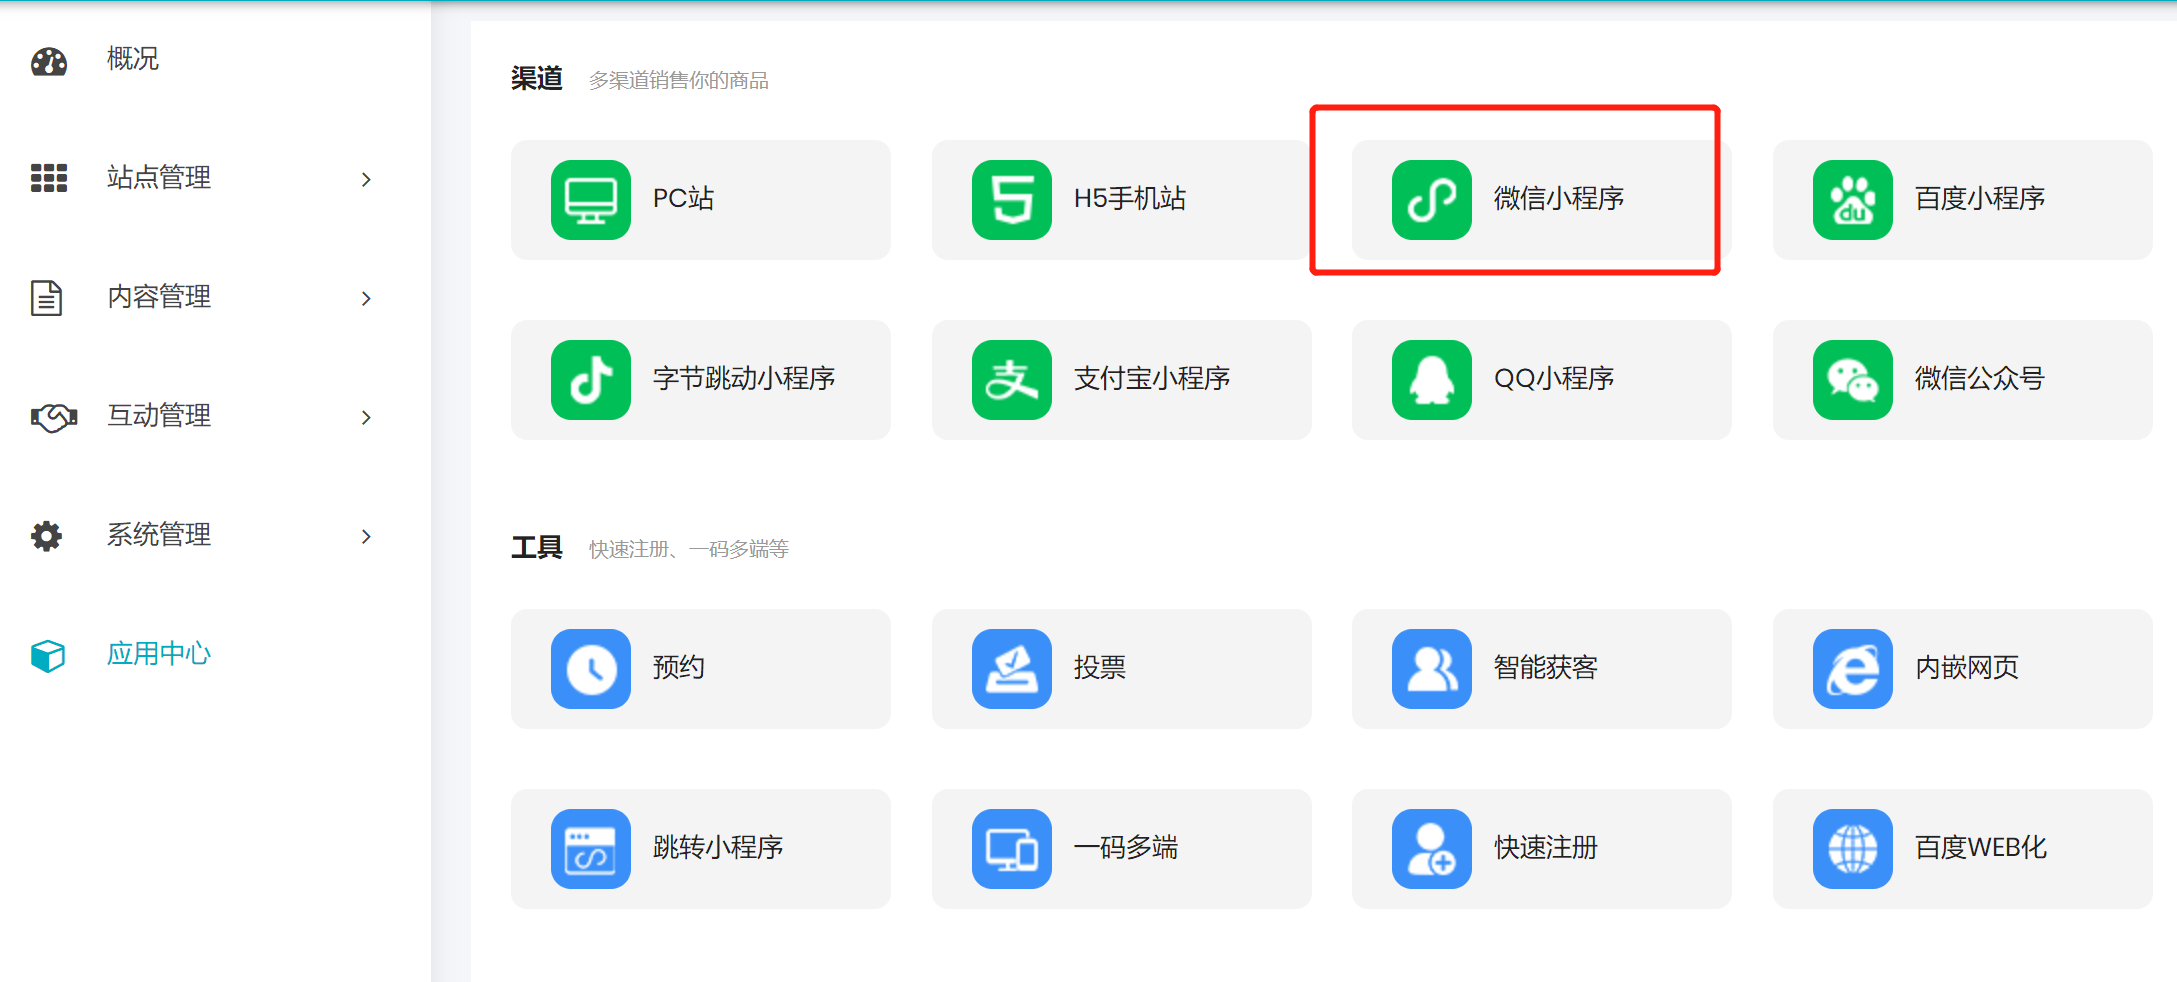This screenshot has width=2177, height=982.
Task: Click the QQ小程序 penguin icon
Action: [x=1432, y=380]
